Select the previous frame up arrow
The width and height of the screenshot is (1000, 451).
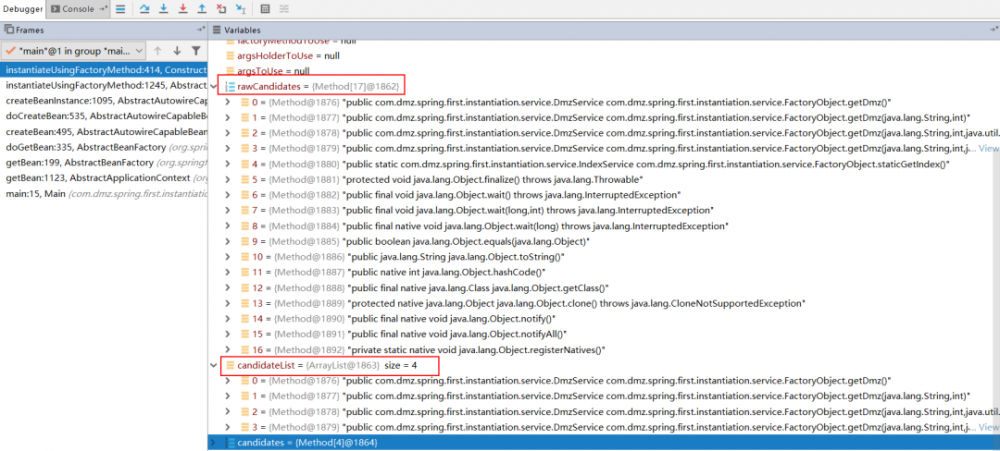pos(158,50)
